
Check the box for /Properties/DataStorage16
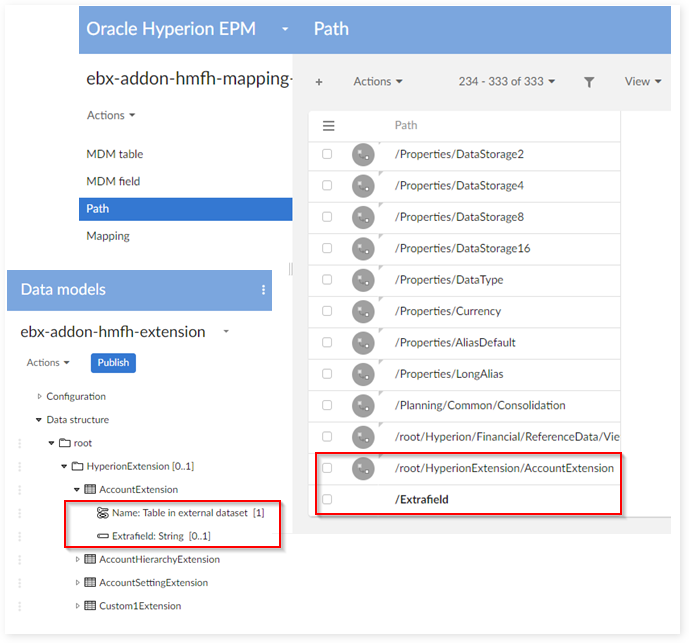tap(327, 248)
